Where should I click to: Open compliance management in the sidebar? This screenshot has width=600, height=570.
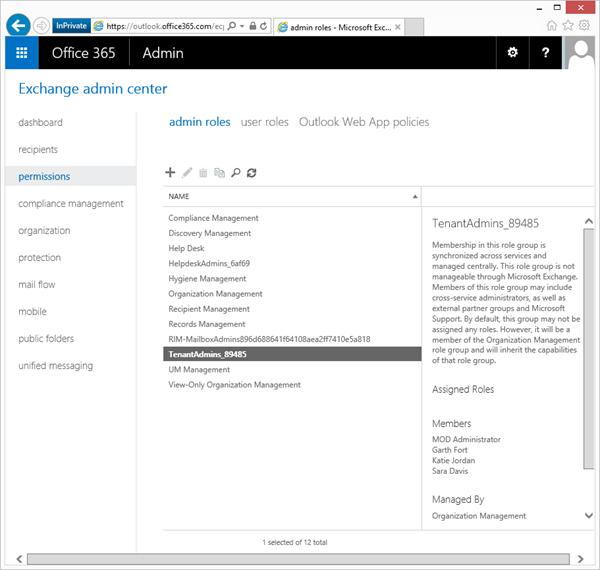pyautogui.click(x=71, y=204)
